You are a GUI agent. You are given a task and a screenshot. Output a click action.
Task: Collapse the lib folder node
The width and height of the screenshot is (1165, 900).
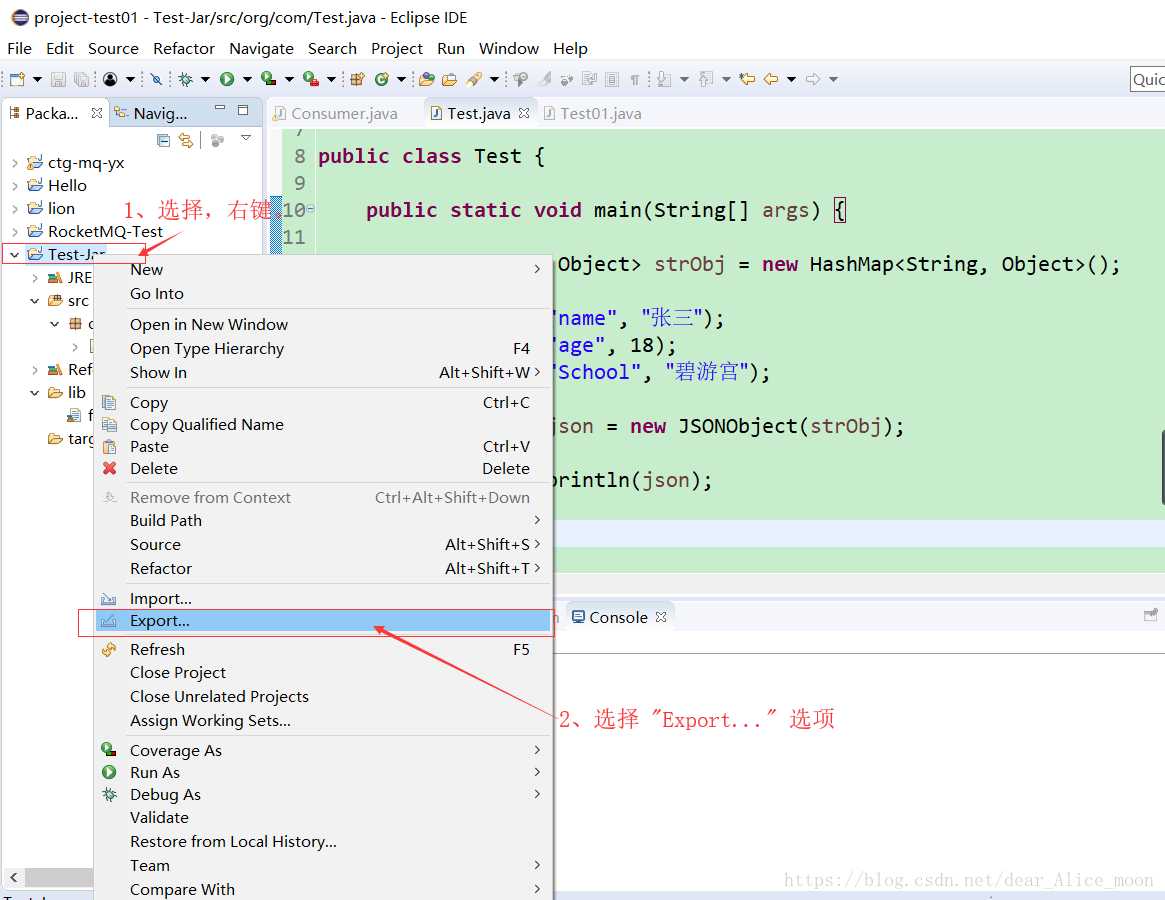click(35, 392)
